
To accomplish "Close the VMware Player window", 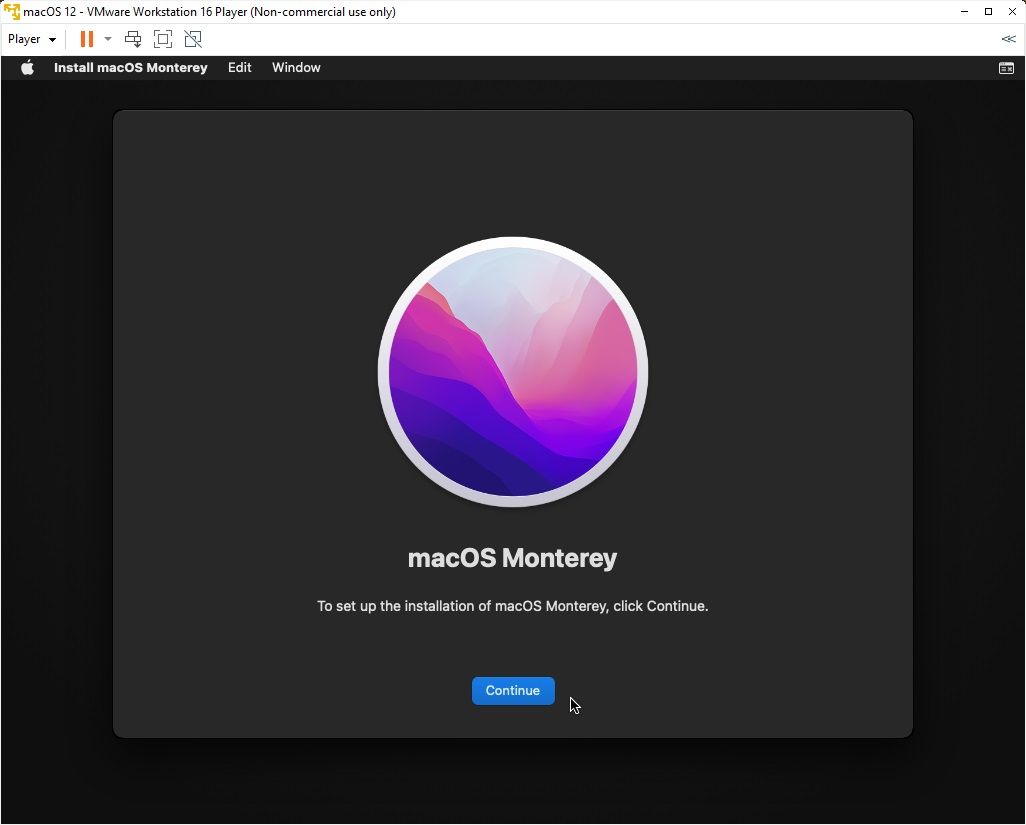I will [x=1012, y=12].
